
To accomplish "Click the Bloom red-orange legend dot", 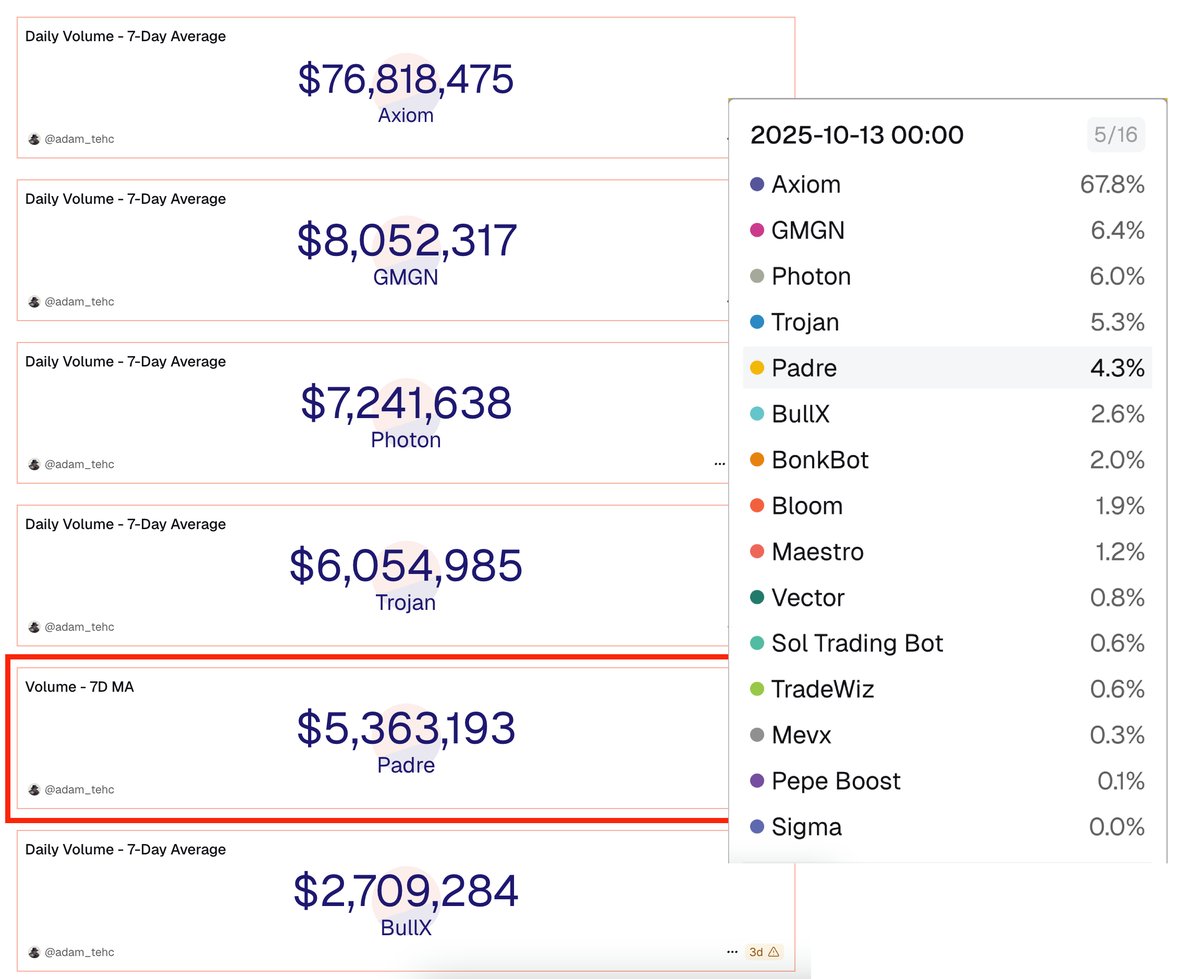I will (x=757, y=506).
